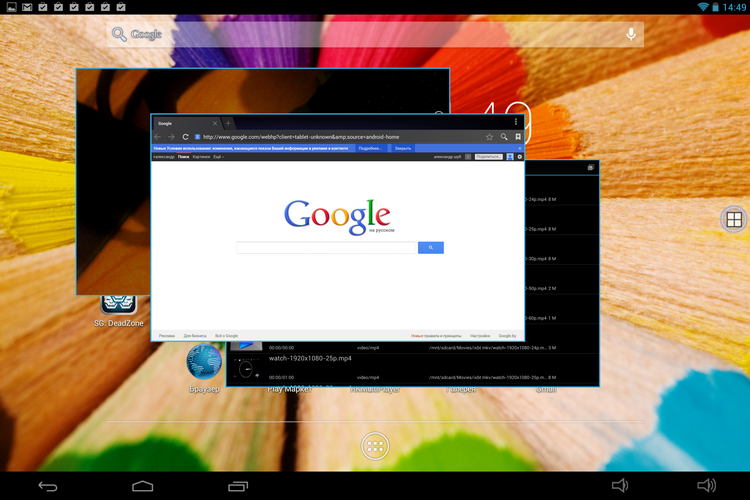750x500 pixels.
Task: Tap the blue play thumbnail in video list
Action: (x=246, y=345)
